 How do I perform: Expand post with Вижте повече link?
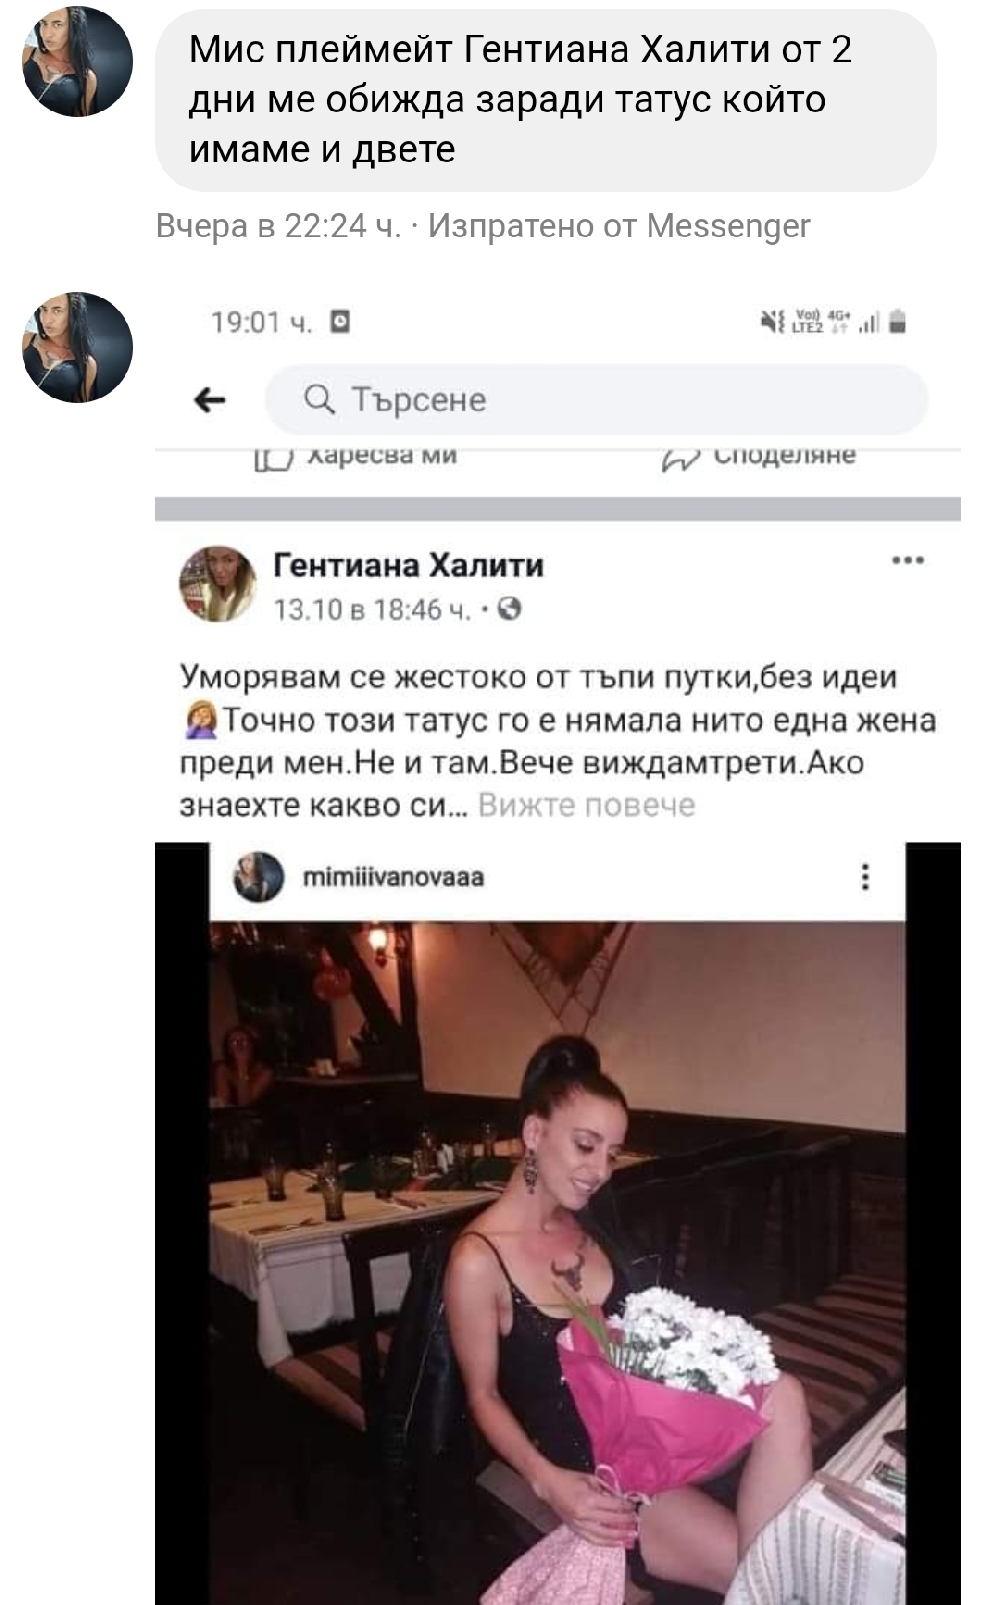[587, 805]
